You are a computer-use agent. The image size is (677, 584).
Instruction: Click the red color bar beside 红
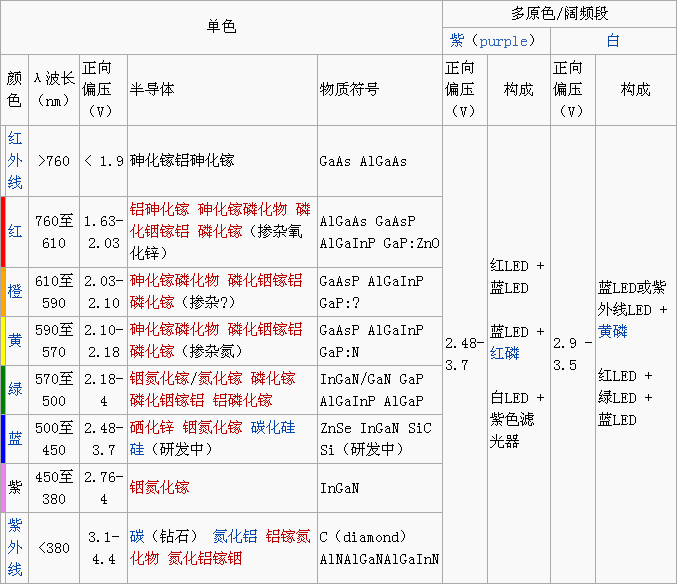click(3, 232)
